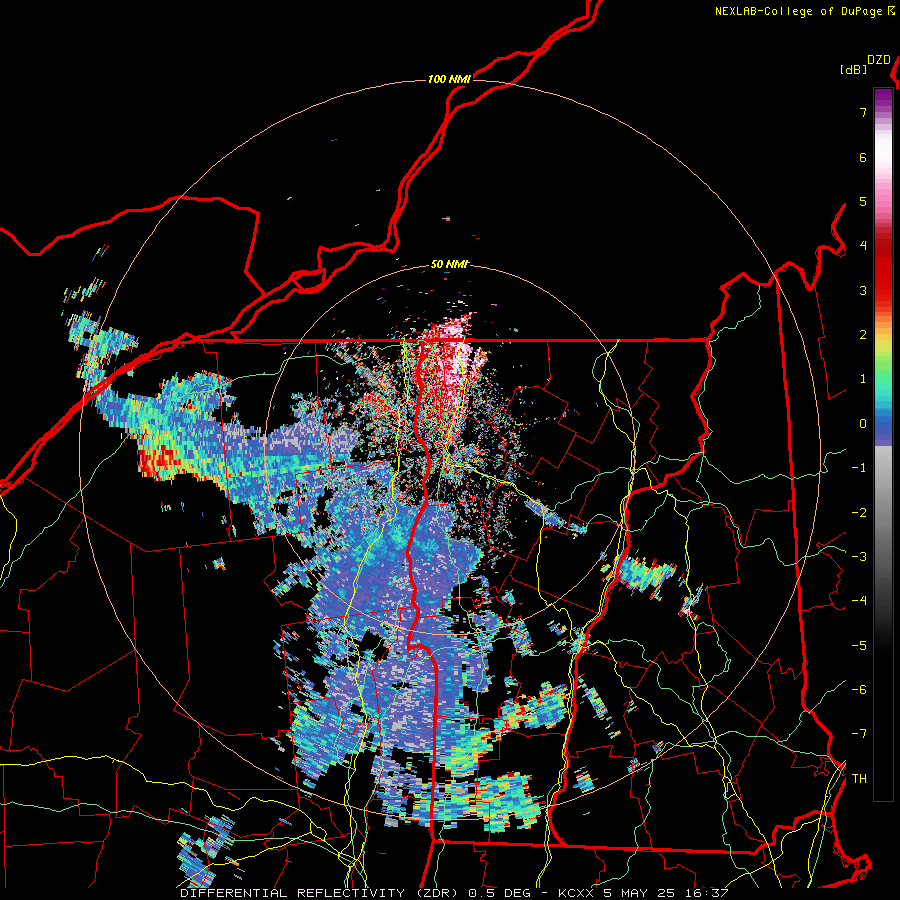The width and height of the screenshot is (900, 900).
Task: Click the 7 value on the color scale
Action: [x=863, y=112]
